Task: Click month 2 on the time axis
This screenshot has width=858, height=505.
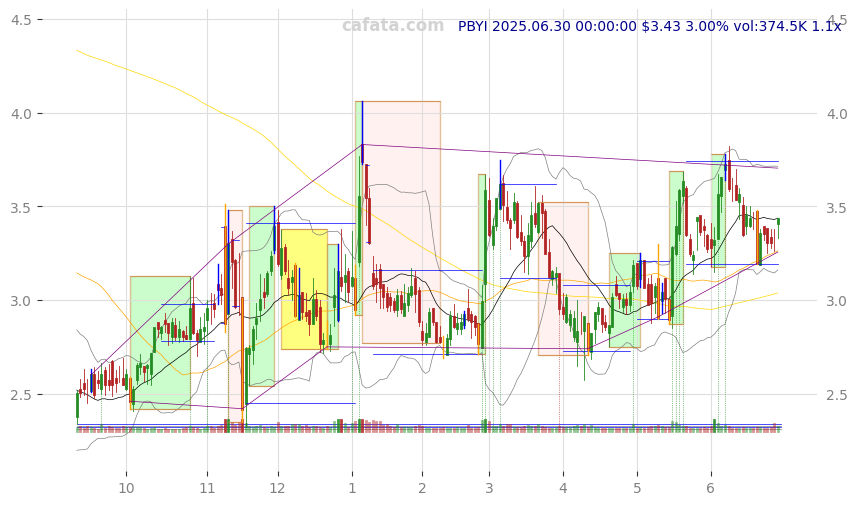Action: pos(422,488)
